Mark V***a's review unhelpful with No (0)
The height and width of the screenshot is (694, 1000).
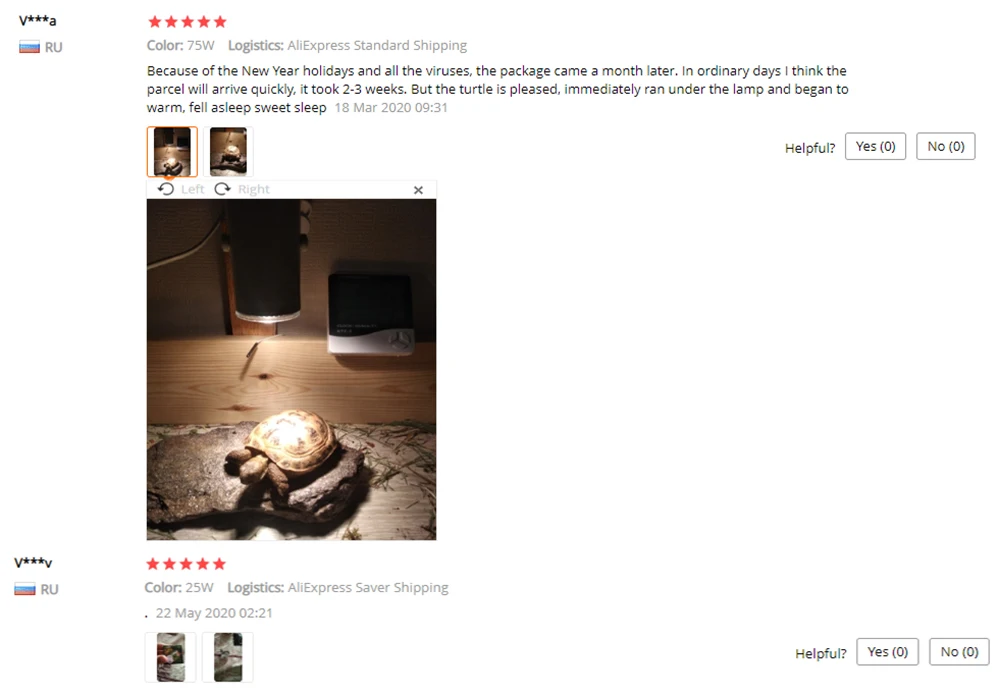coord(946,146)
